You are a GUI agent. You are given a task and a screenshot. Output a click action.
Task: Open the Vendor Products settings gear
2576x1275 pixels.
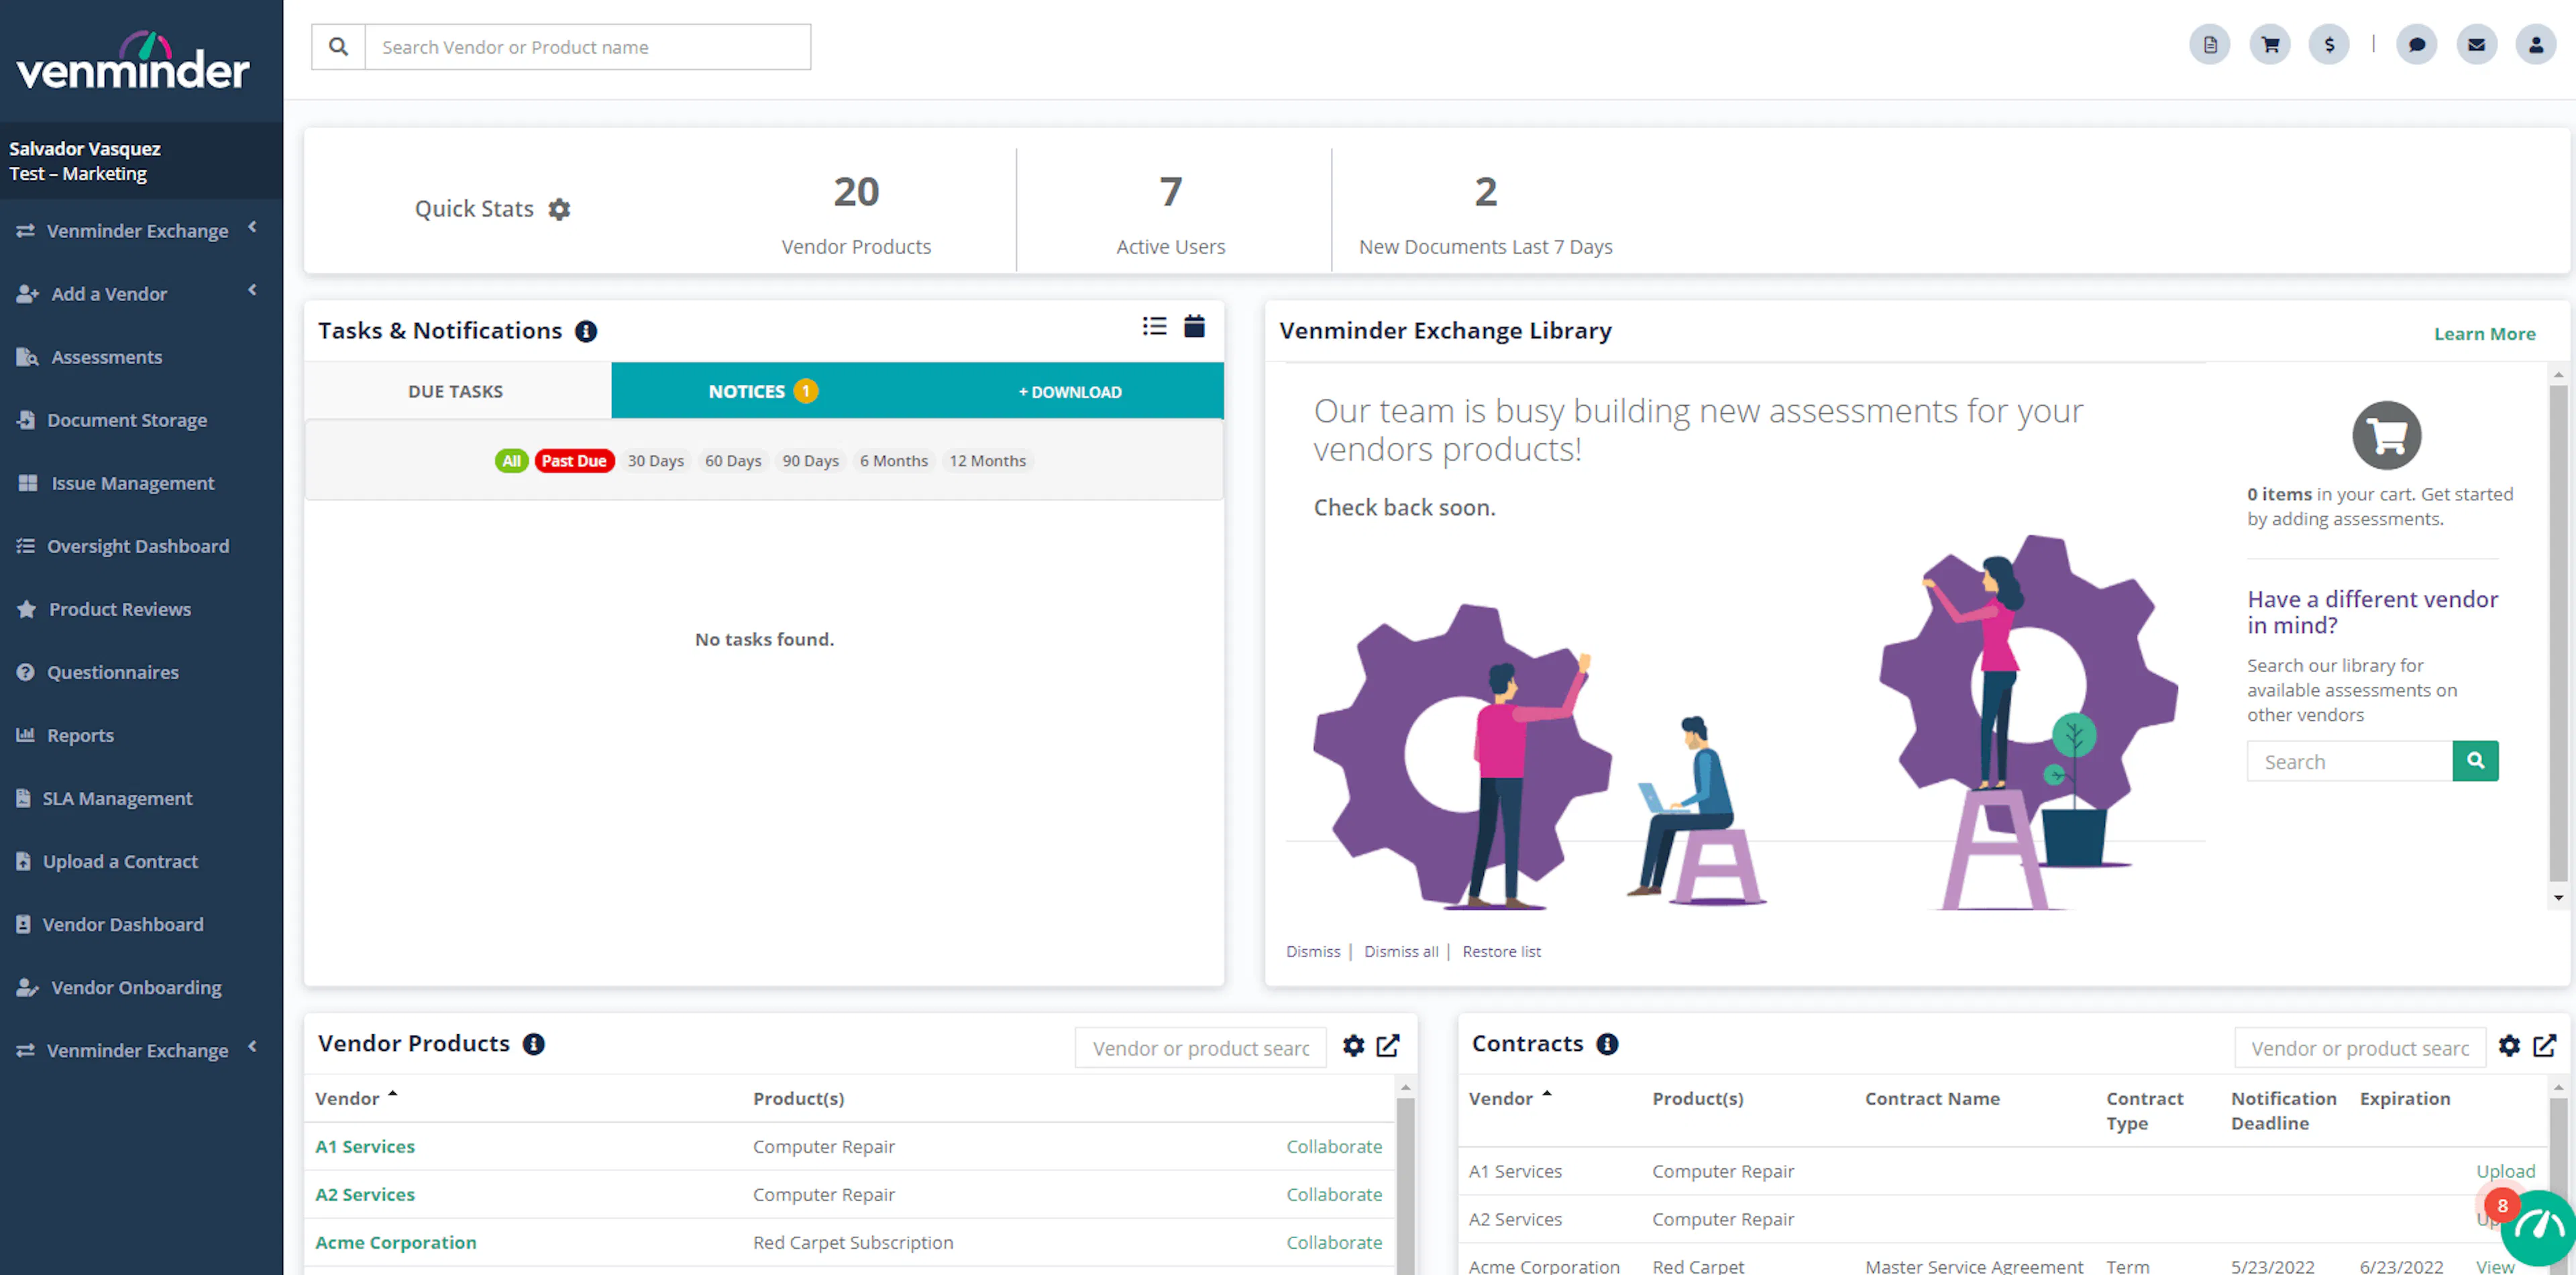pos(1353,1046)
